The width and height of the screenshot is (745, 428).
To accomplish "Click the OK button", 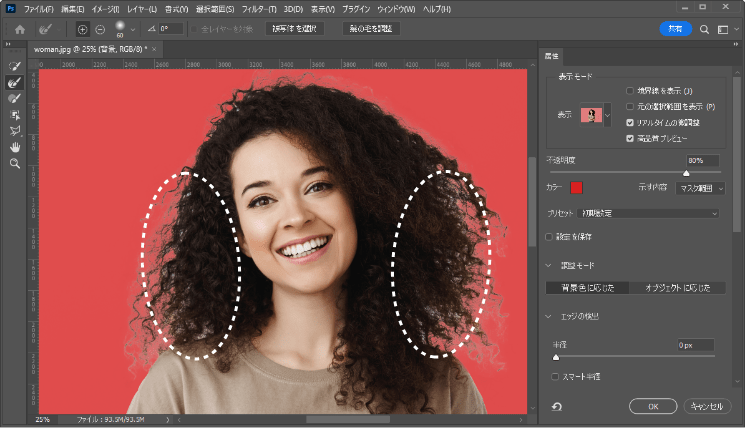I will pyautogui.click(x=652, y=407).
